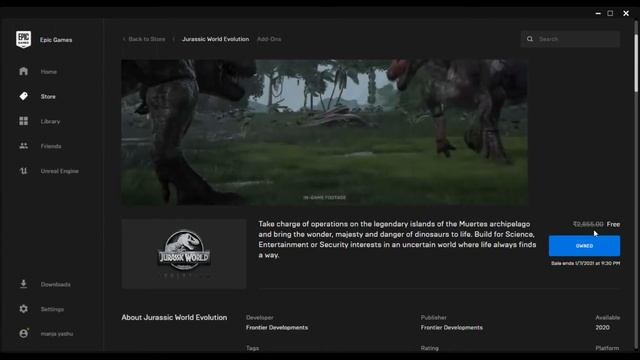Click the Free price label
The image size is (640, 360).
613,224
